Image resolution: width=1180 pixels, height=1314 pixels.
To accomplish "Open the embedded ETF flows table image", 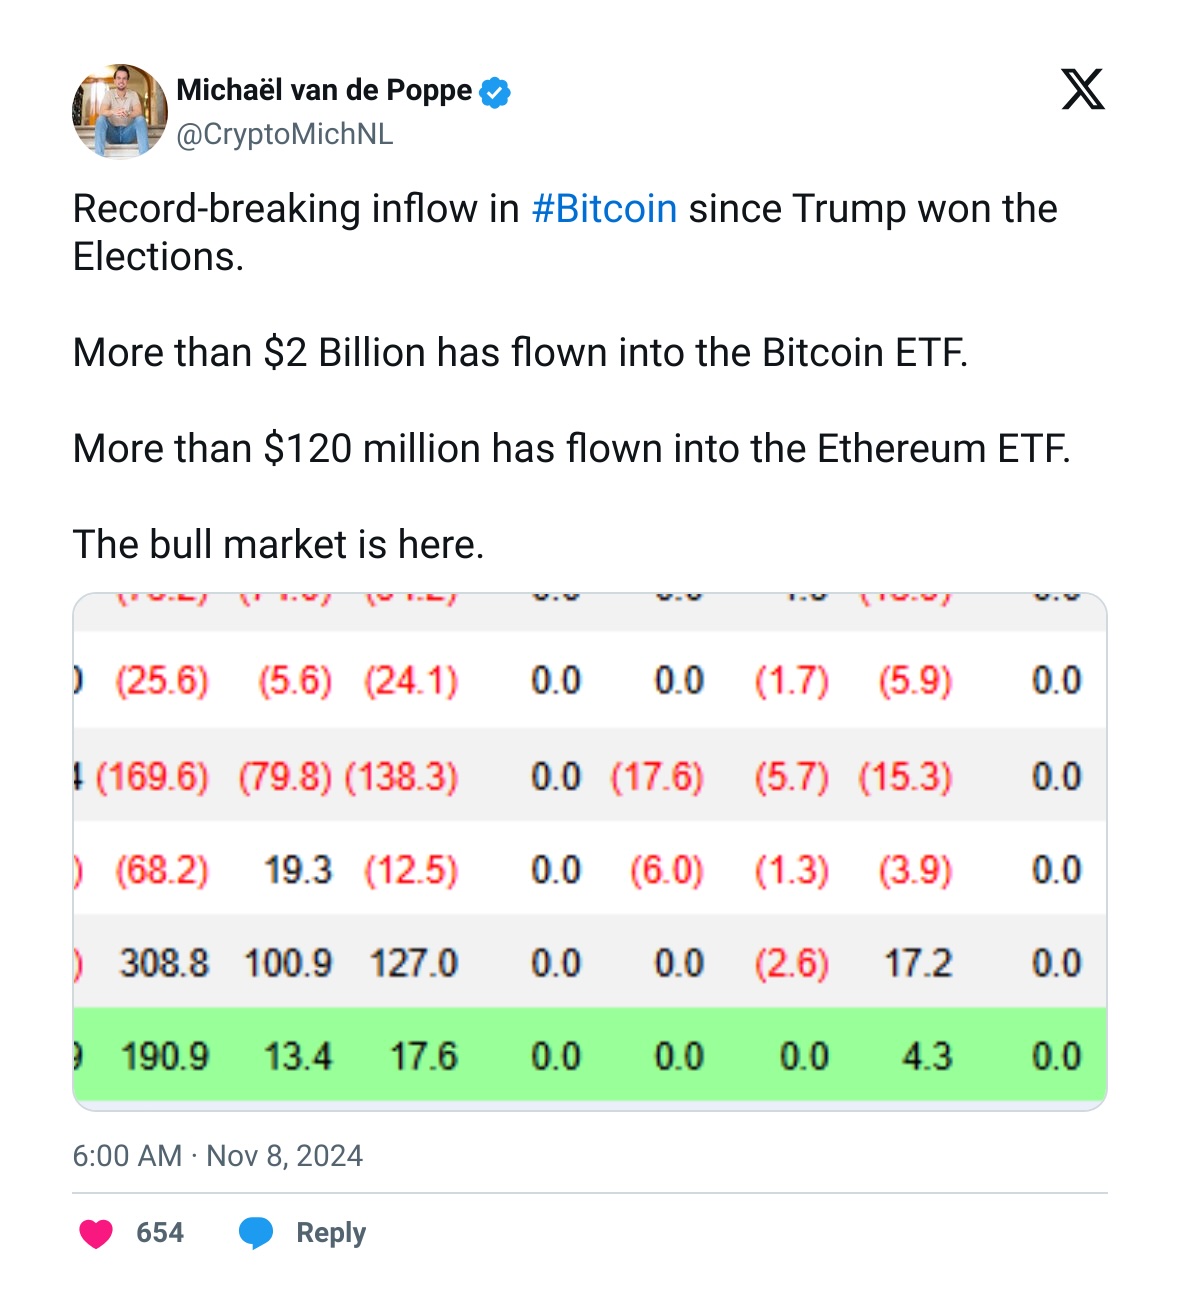I will coord(590,850).
